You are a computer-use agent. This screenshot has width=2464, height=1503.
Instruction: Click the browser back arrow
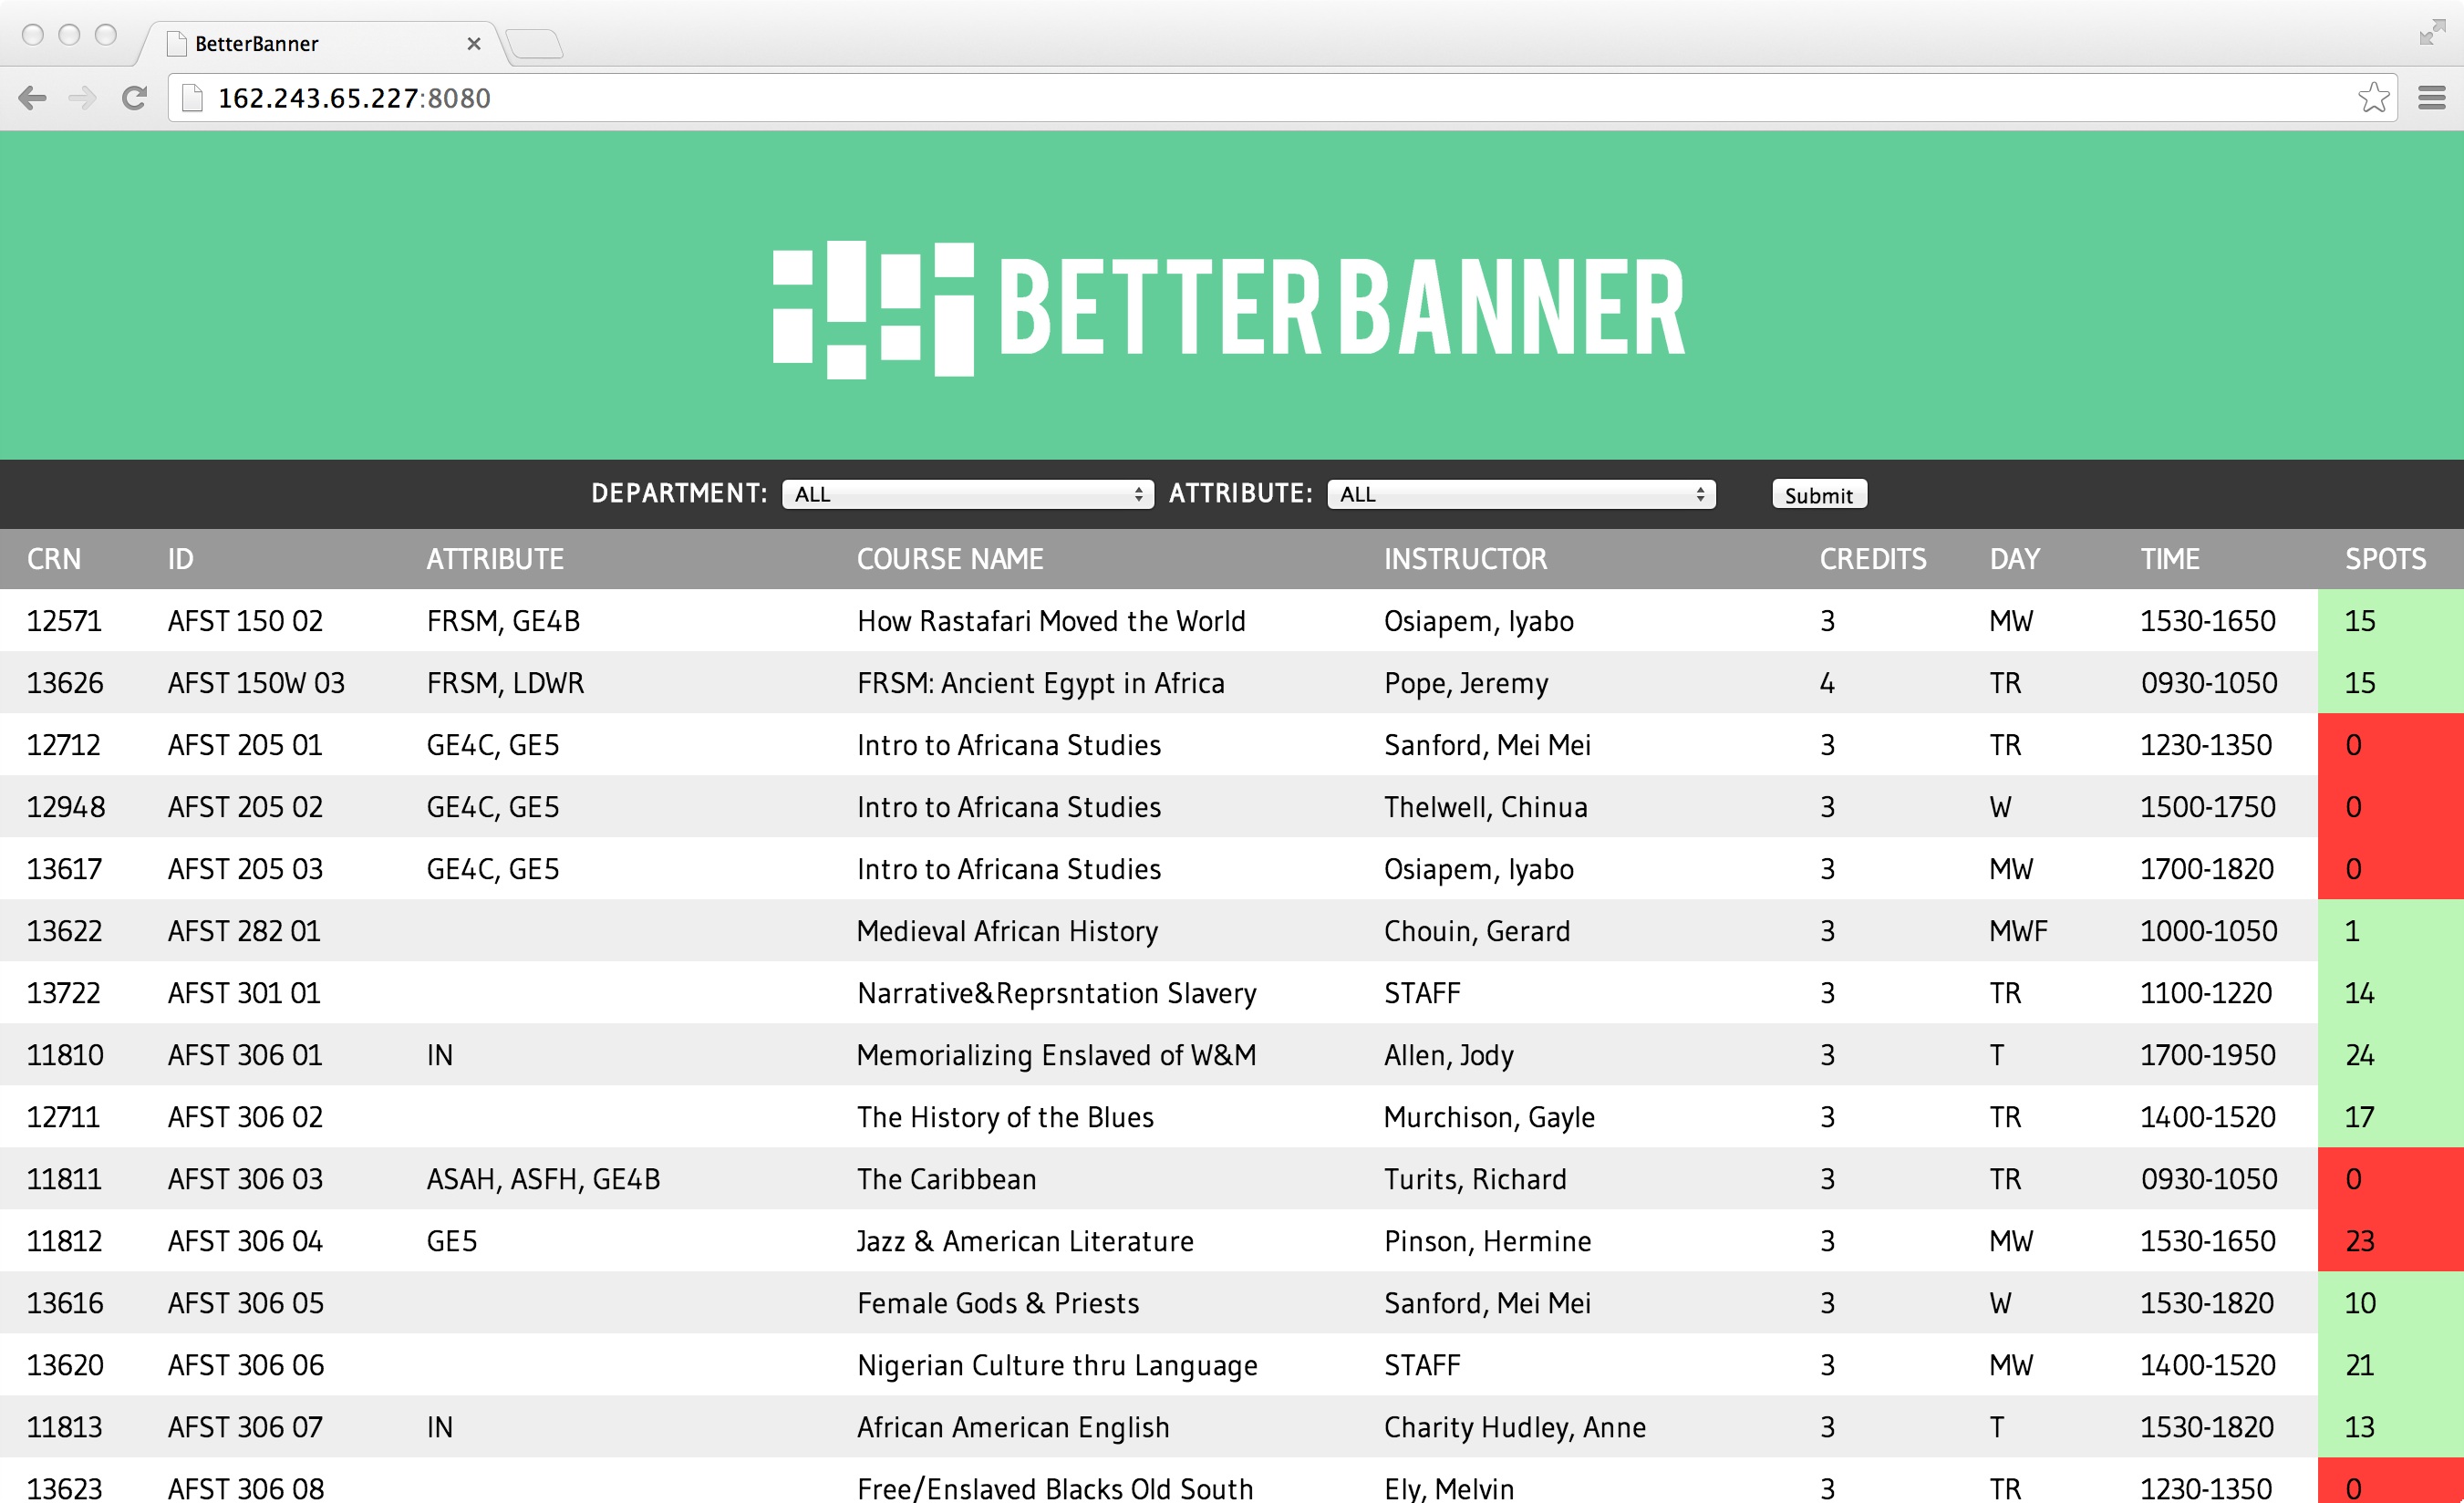click(x=33, y=98)
